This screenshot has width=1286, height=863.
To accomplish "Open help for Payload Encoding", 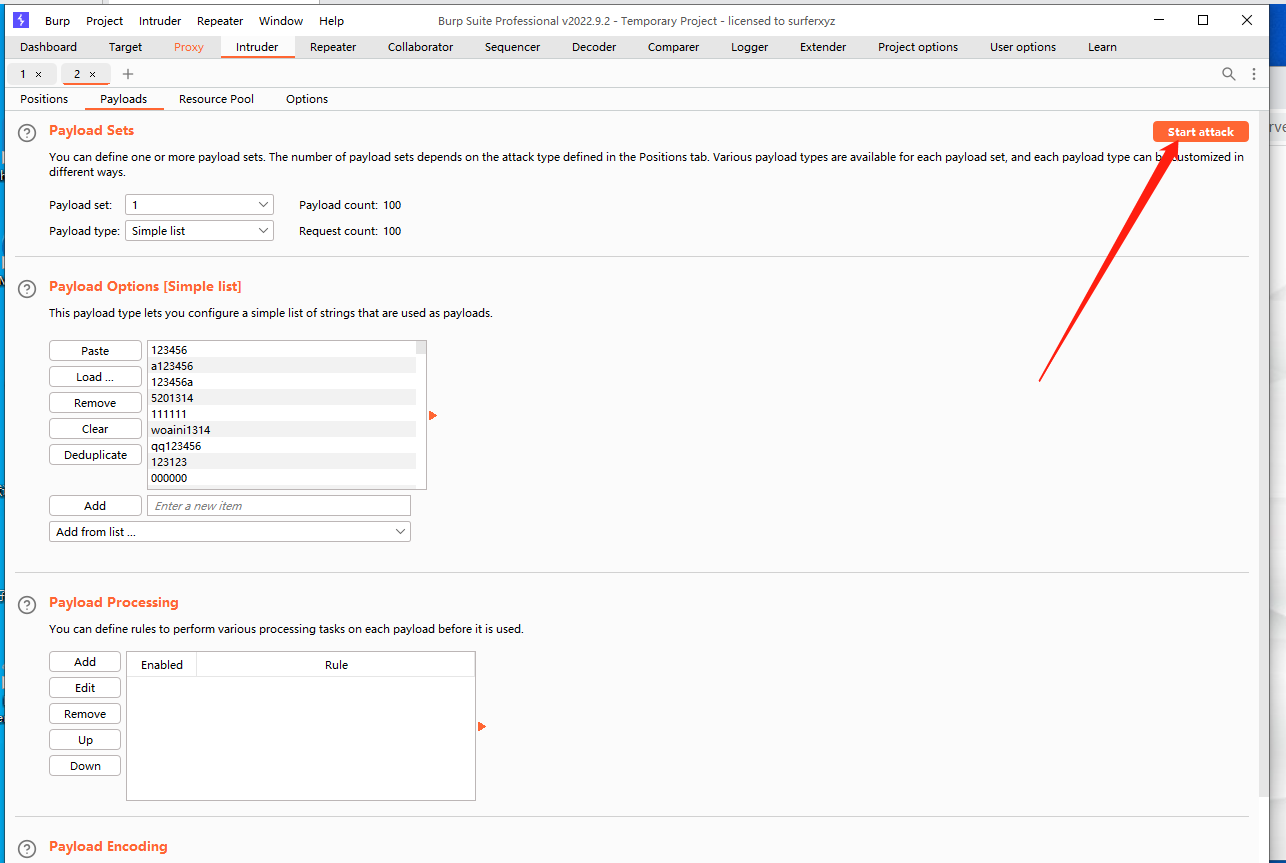I will [28, 848].
